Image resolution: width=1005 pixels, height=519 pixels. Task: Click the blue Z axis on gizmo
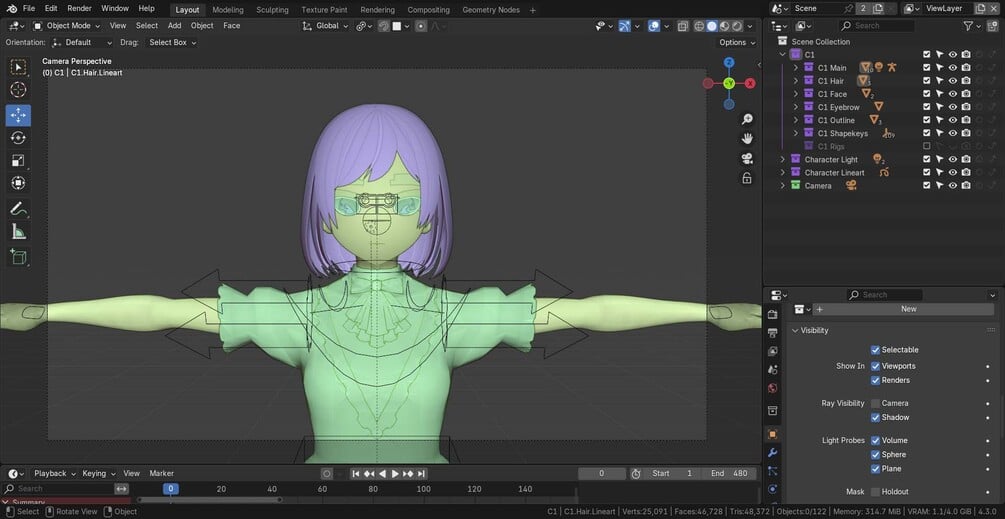[729, 62]
